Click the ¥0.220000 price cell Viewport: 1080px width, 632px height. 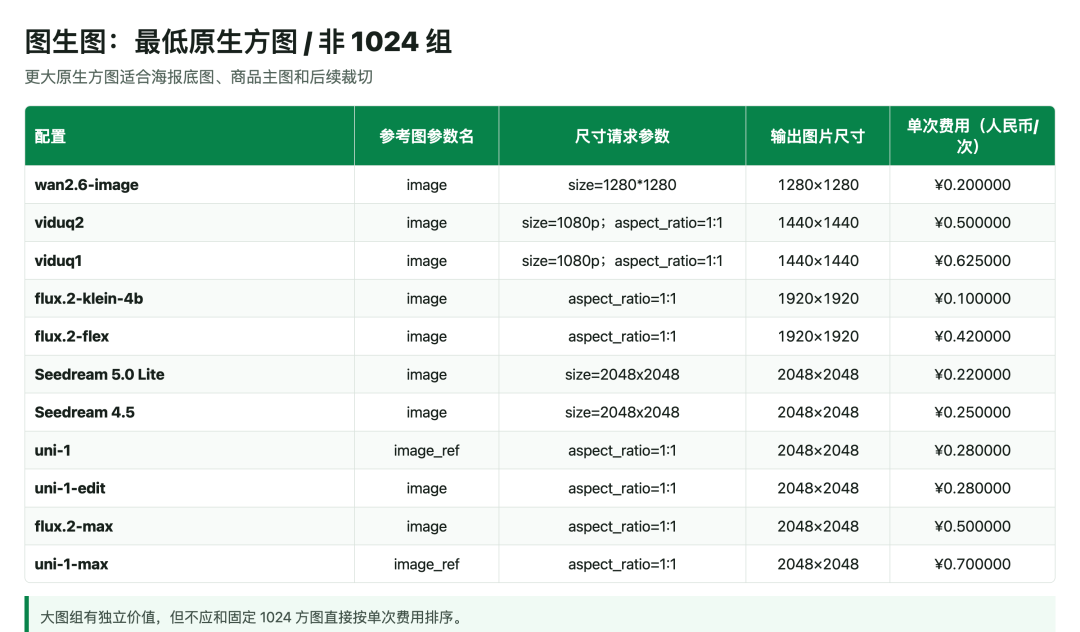[972, 374]
